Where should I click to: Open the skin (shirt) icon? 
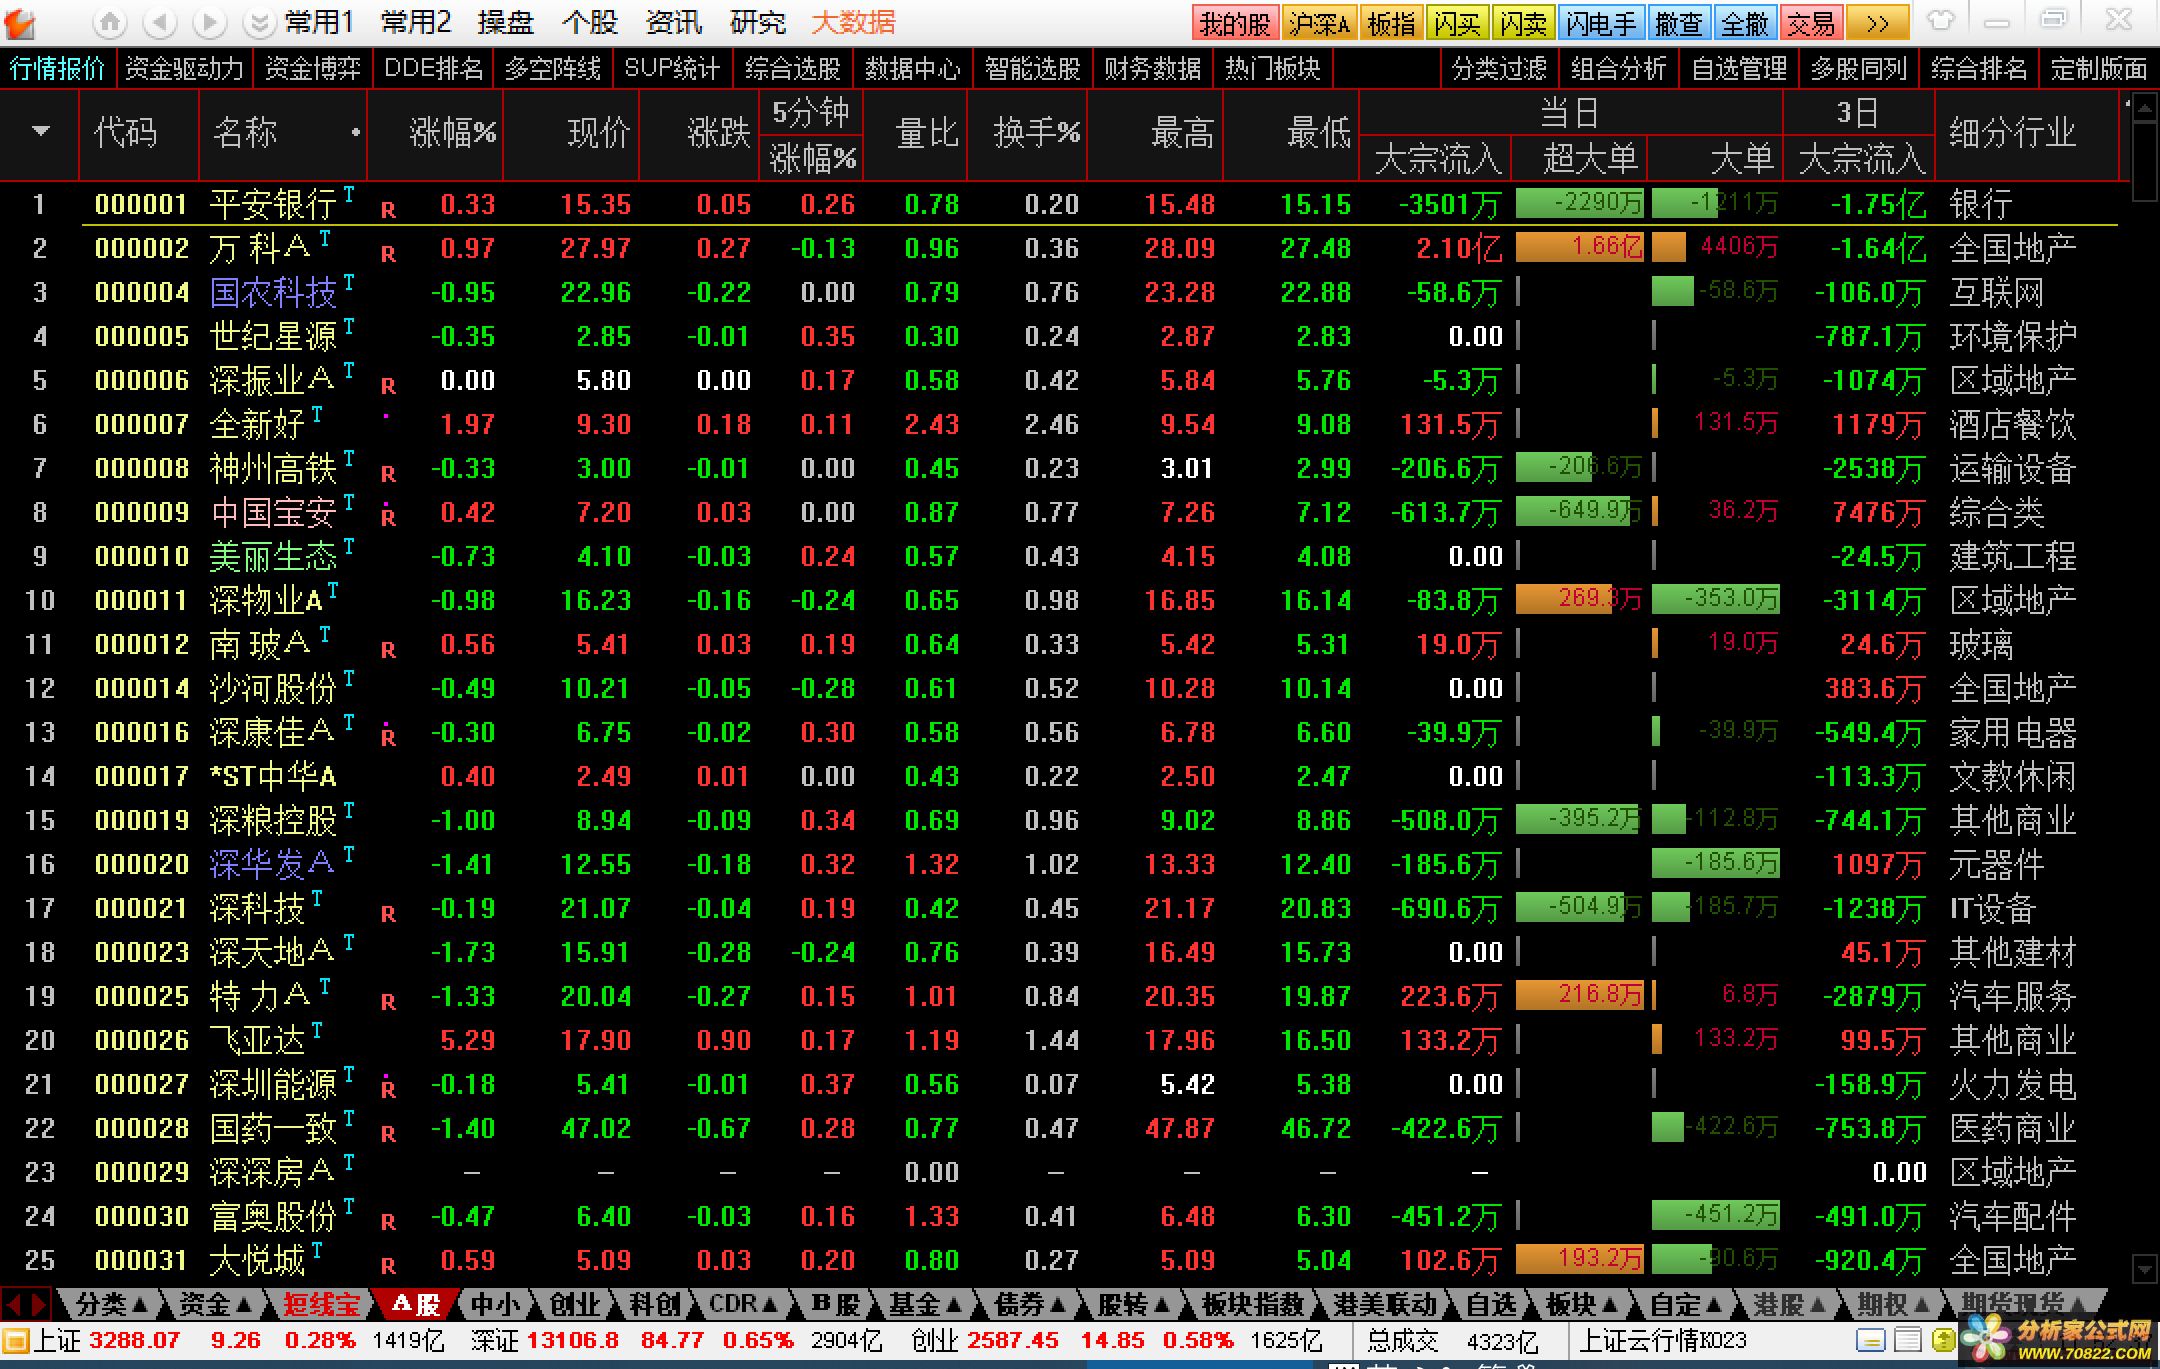pos(1940,21)
